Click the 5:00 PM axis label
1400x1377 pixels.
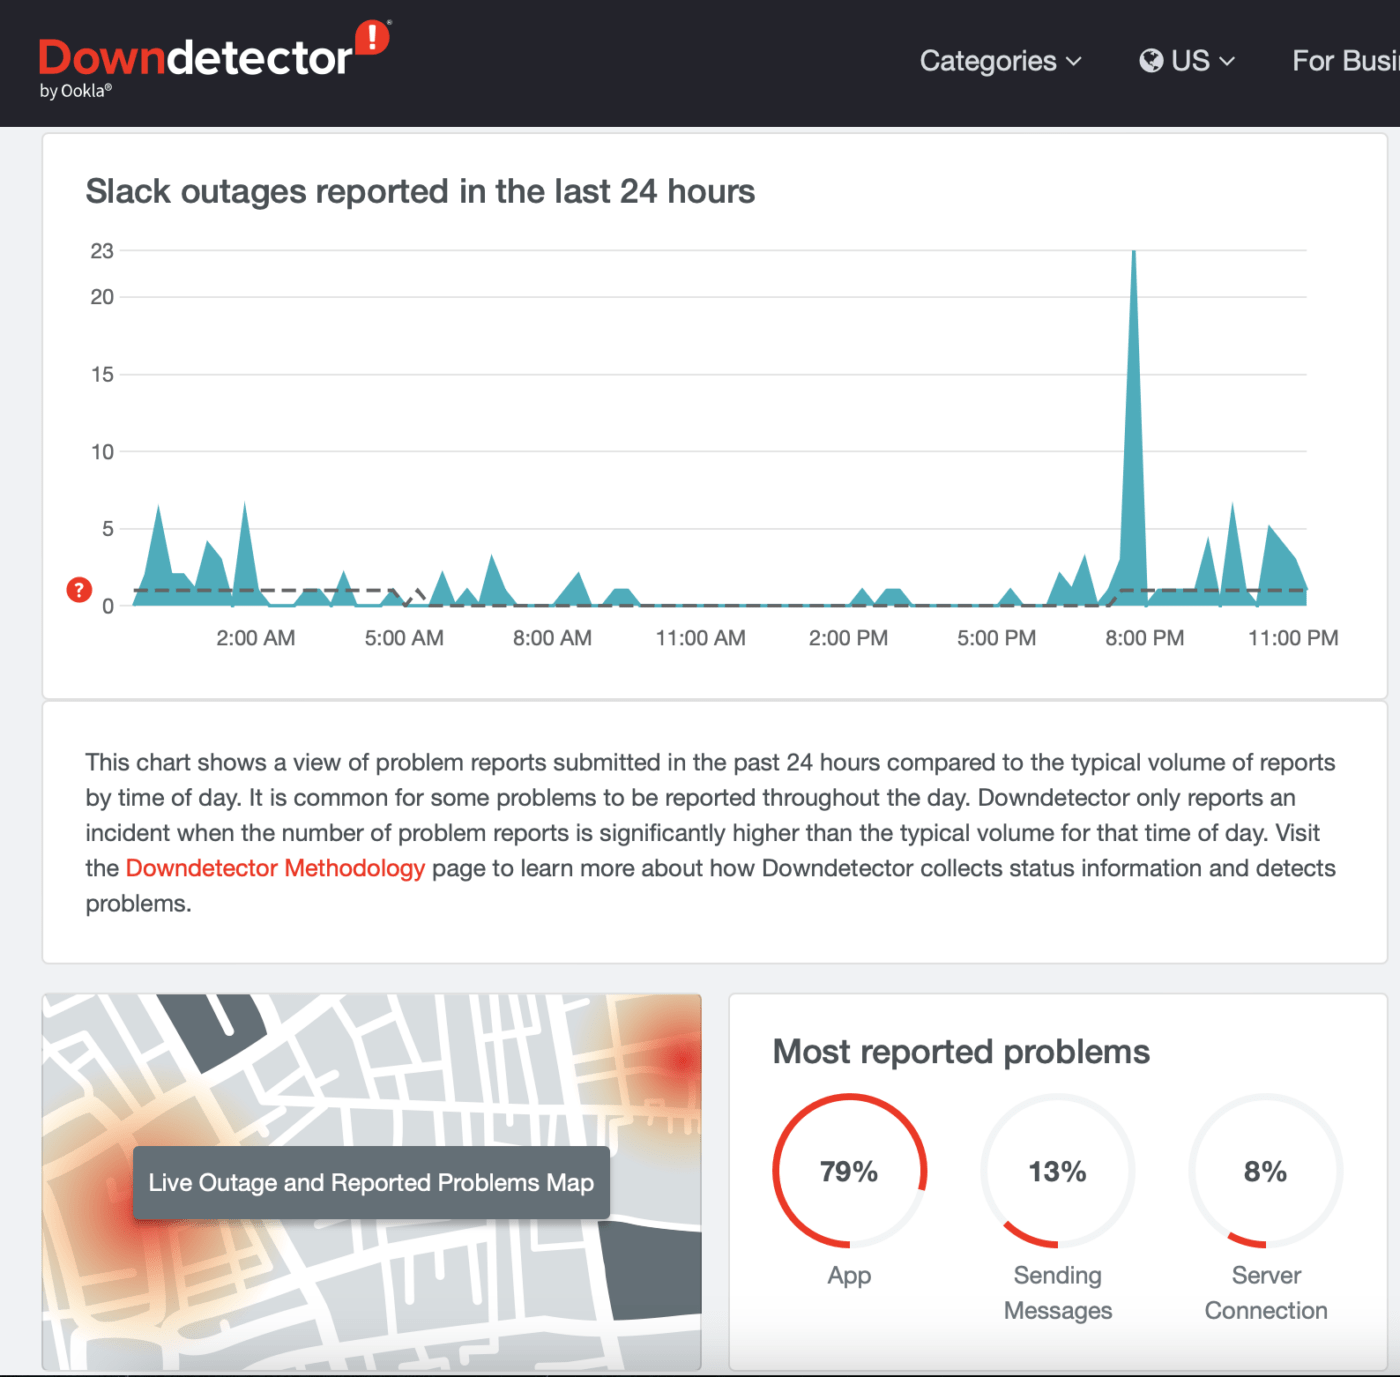(x=996, y=638)
